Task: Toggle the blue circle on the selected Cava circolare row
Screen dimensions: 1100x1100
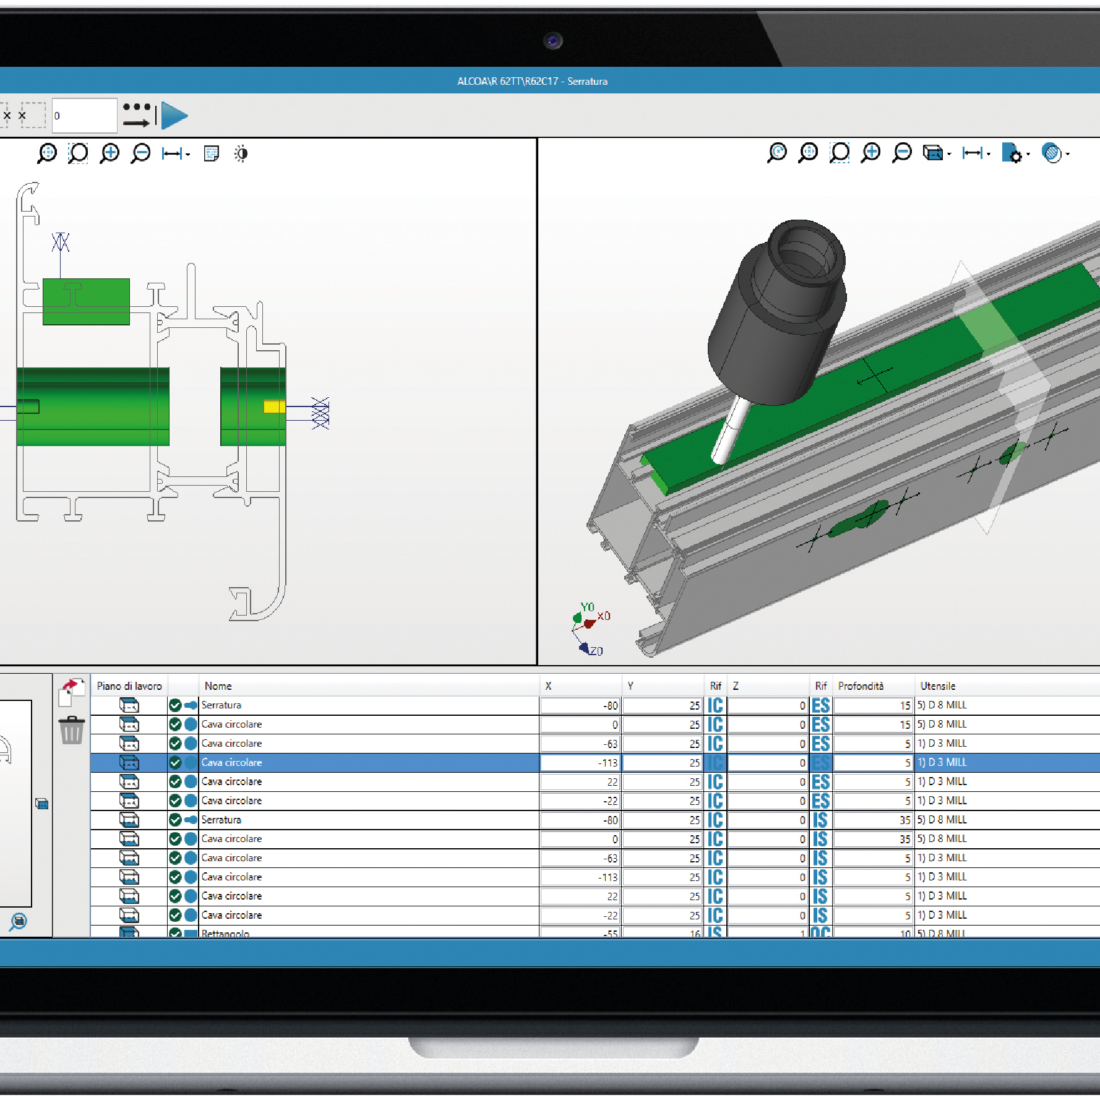Action: click(x=190, y=762)
